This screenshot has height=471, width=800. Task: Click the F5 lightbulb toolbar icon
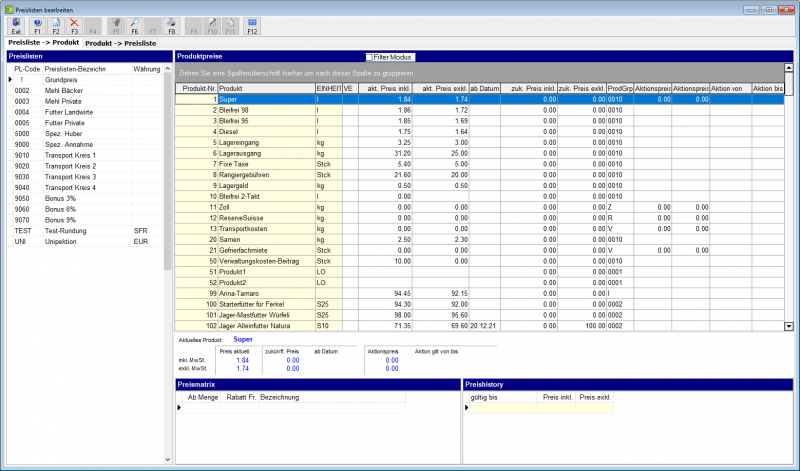coord(116,26)
